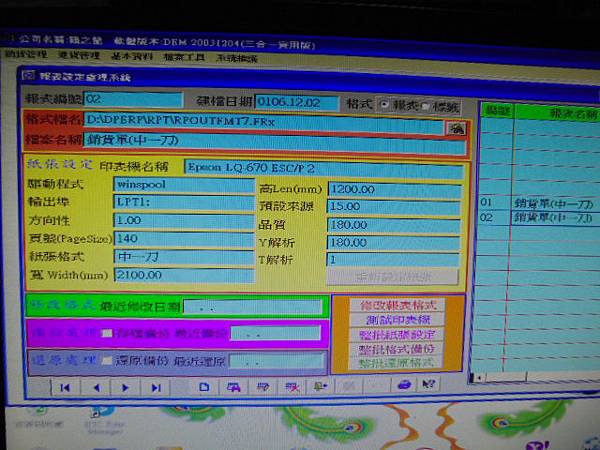Image resolution: width=600 pixels, height=450 pixels.
Task: Select report list row 02 銷貨單(中一刀)
Action: point(540,218)
